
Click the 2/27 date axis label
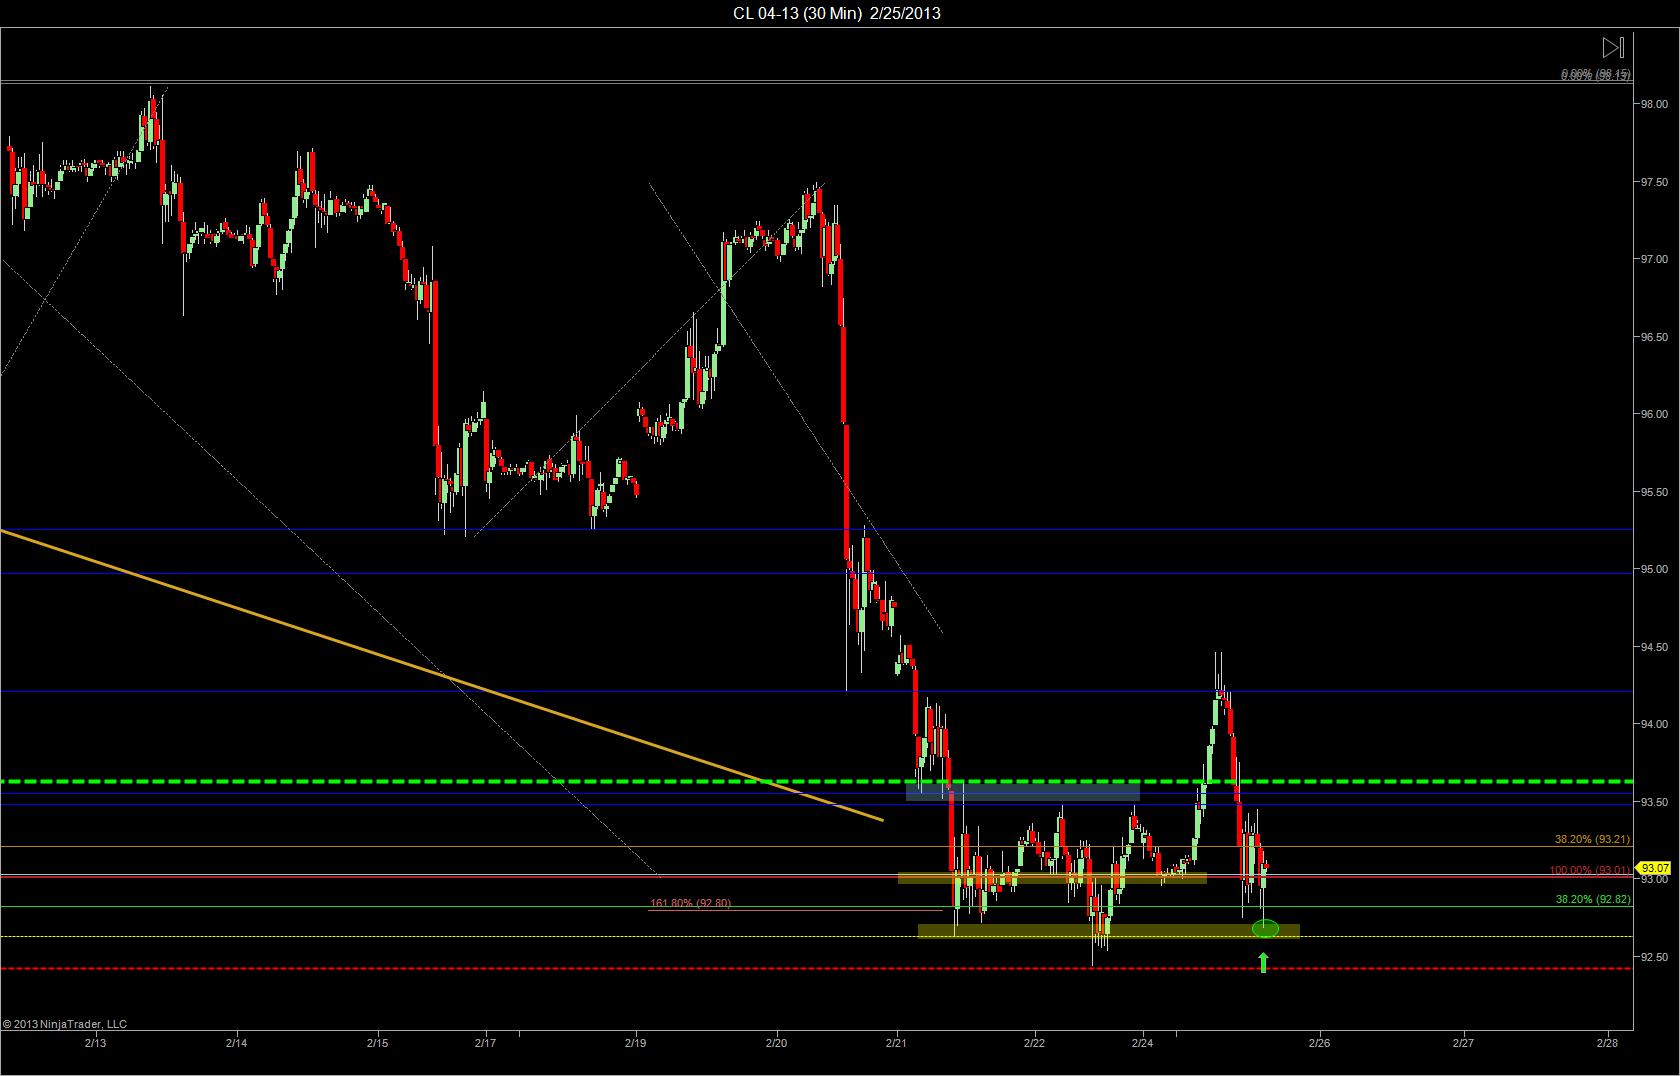tap(1463, 1042)
